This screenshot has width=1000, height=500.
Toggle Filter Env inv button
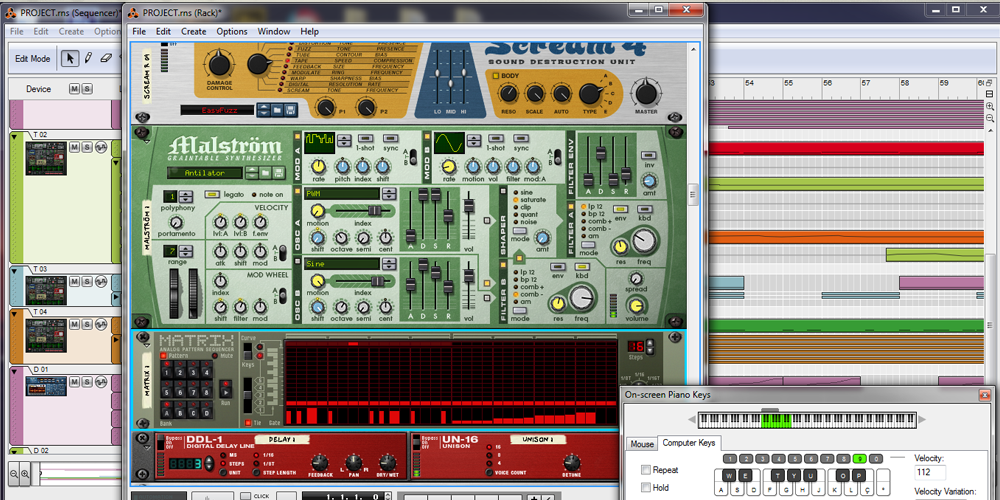point(649,156)
